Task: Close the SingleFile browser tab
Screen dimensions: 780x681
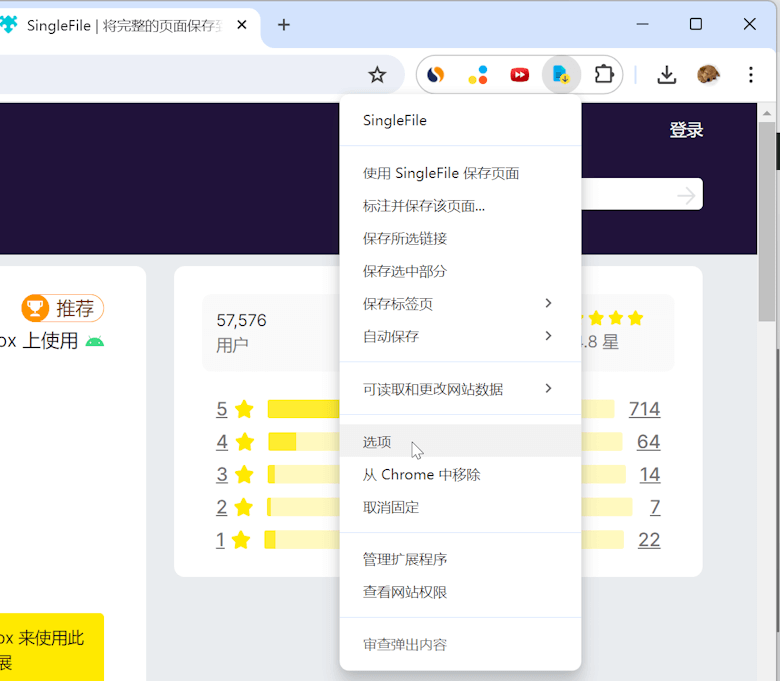Action: (242, 24)
